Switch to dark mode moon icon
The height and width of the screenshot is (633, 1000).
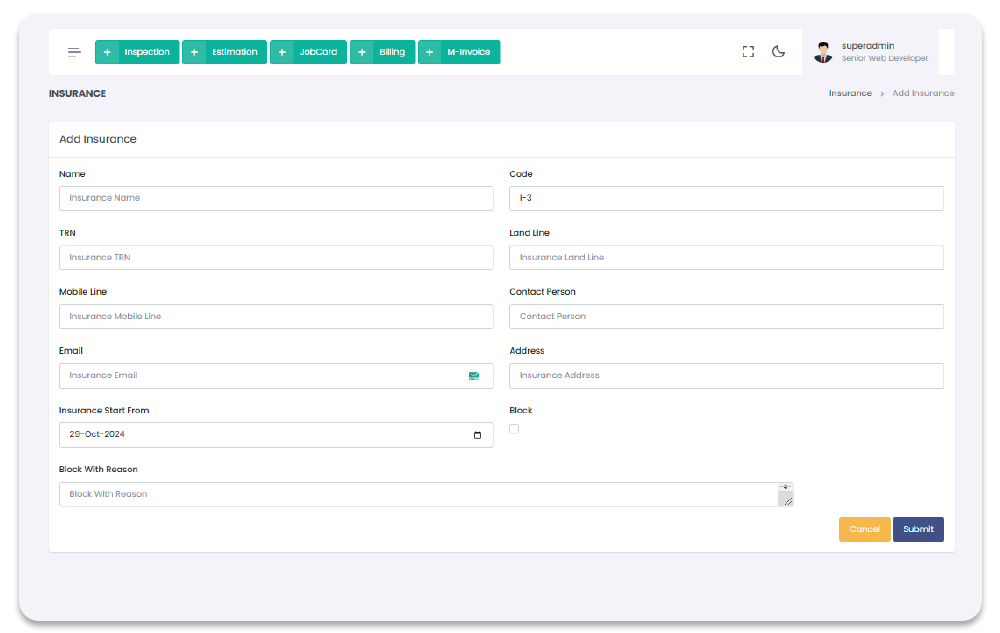coord(778,52)
